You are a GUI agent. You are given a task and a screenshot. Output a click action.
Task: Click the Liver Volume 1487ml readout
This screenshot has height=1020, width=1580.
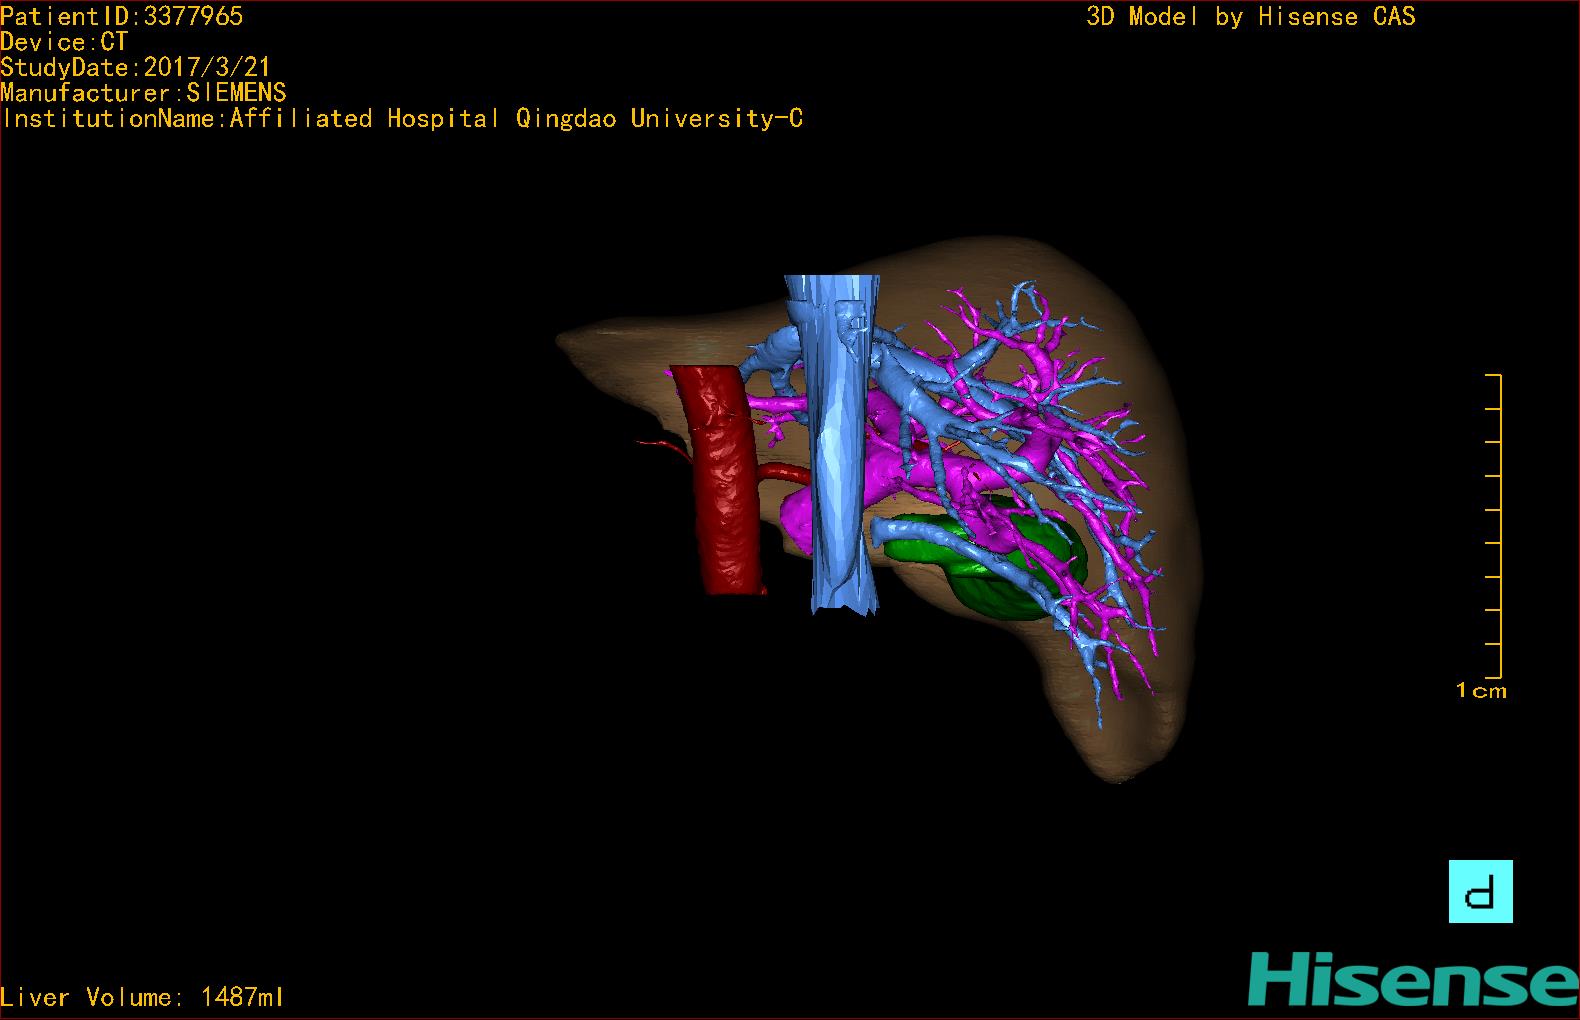tap(143, 997)
